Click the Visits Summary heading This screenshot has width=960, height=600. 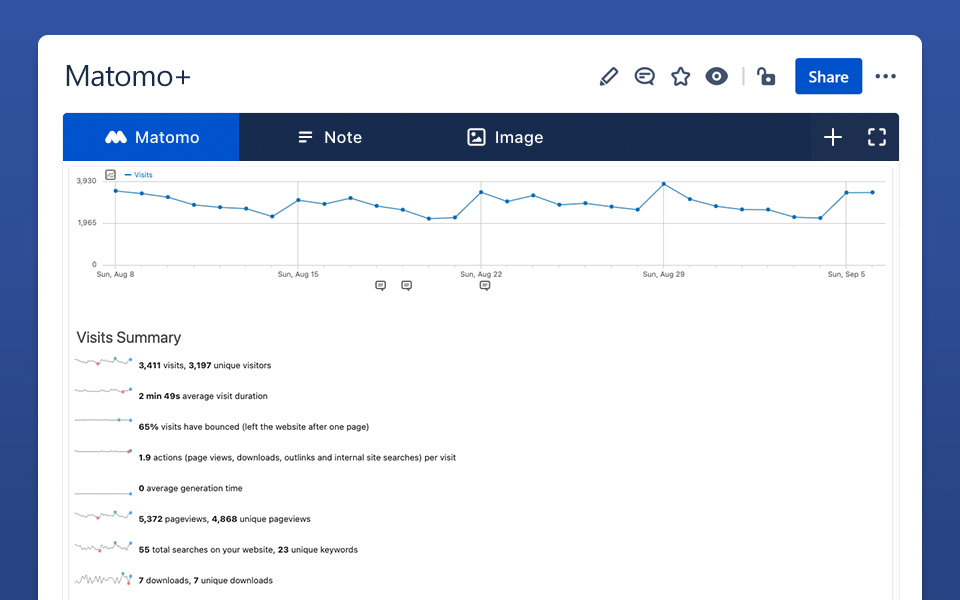(x=129, y=338)
